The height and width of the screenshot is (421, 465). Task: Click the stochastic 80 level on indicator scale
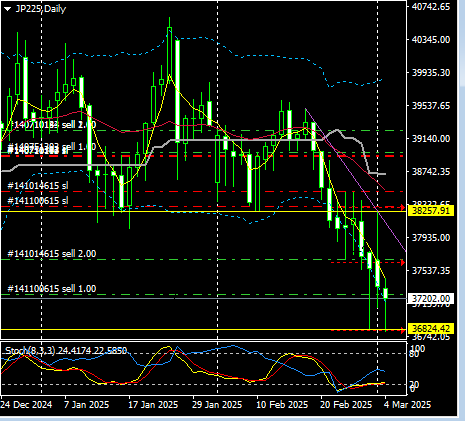pyautogui.click(x=414, y=354)
